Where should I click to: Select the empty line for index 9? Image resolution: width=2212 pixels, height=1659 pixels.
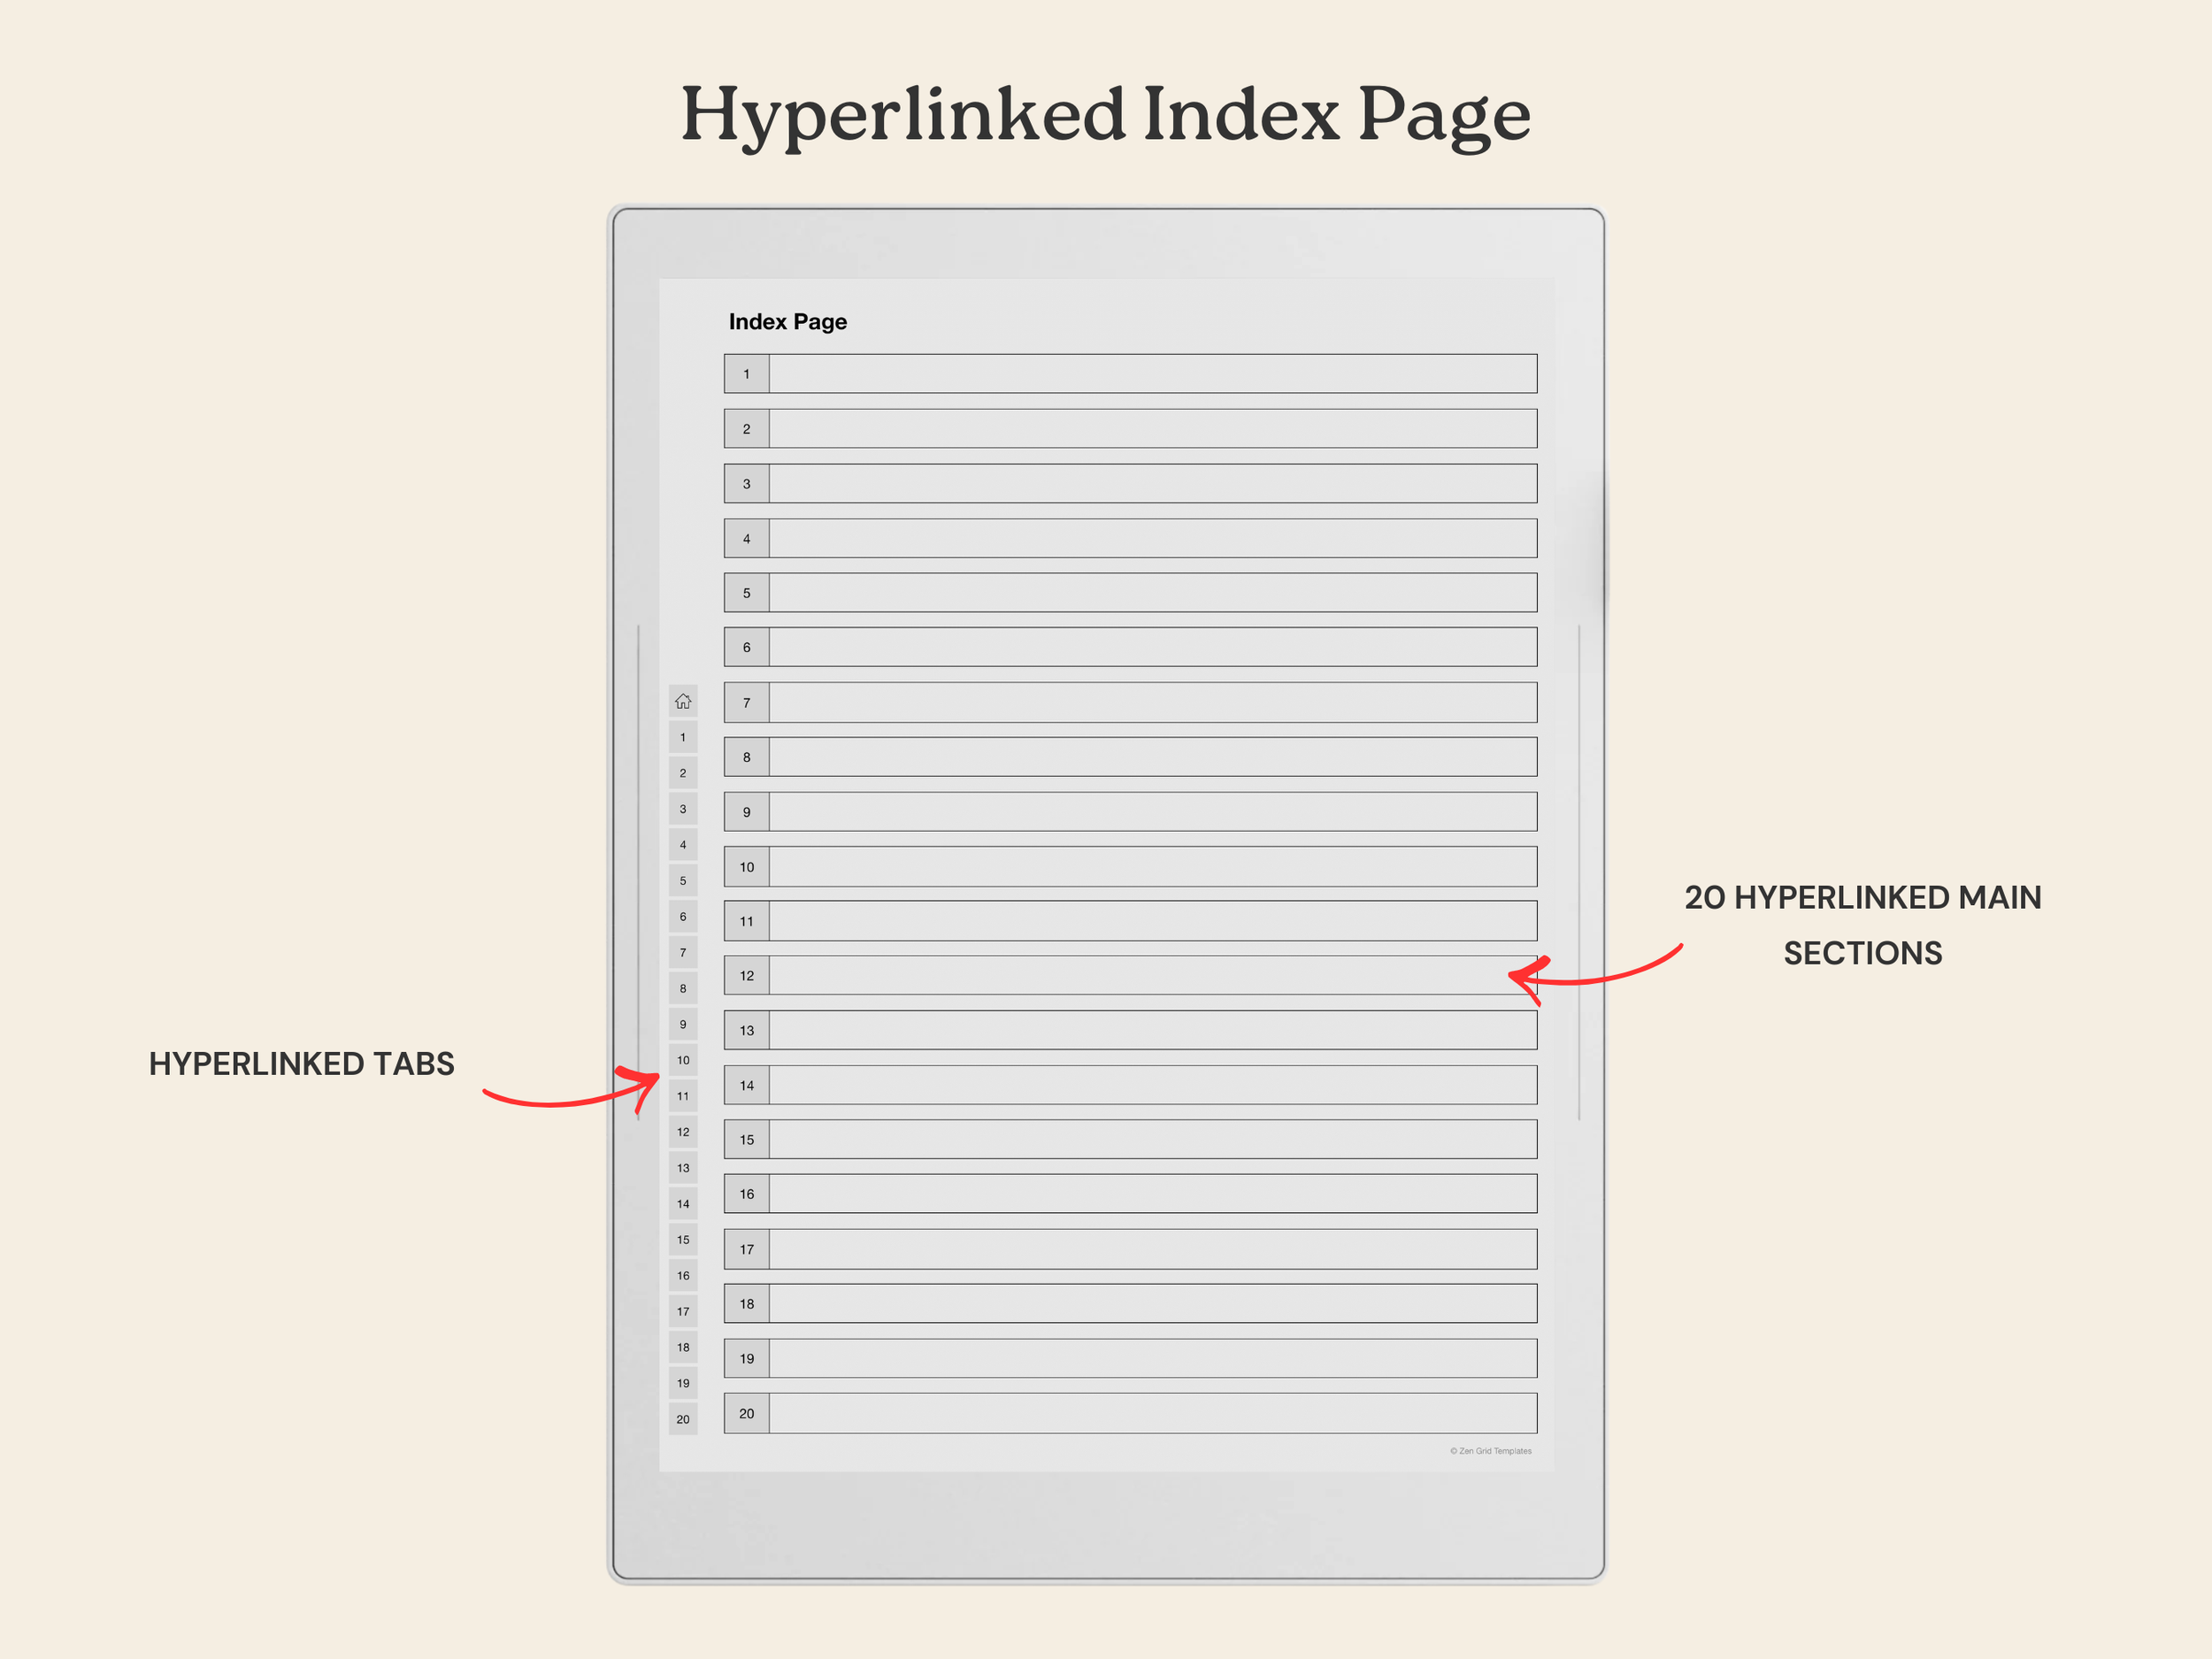(1152, 812)
